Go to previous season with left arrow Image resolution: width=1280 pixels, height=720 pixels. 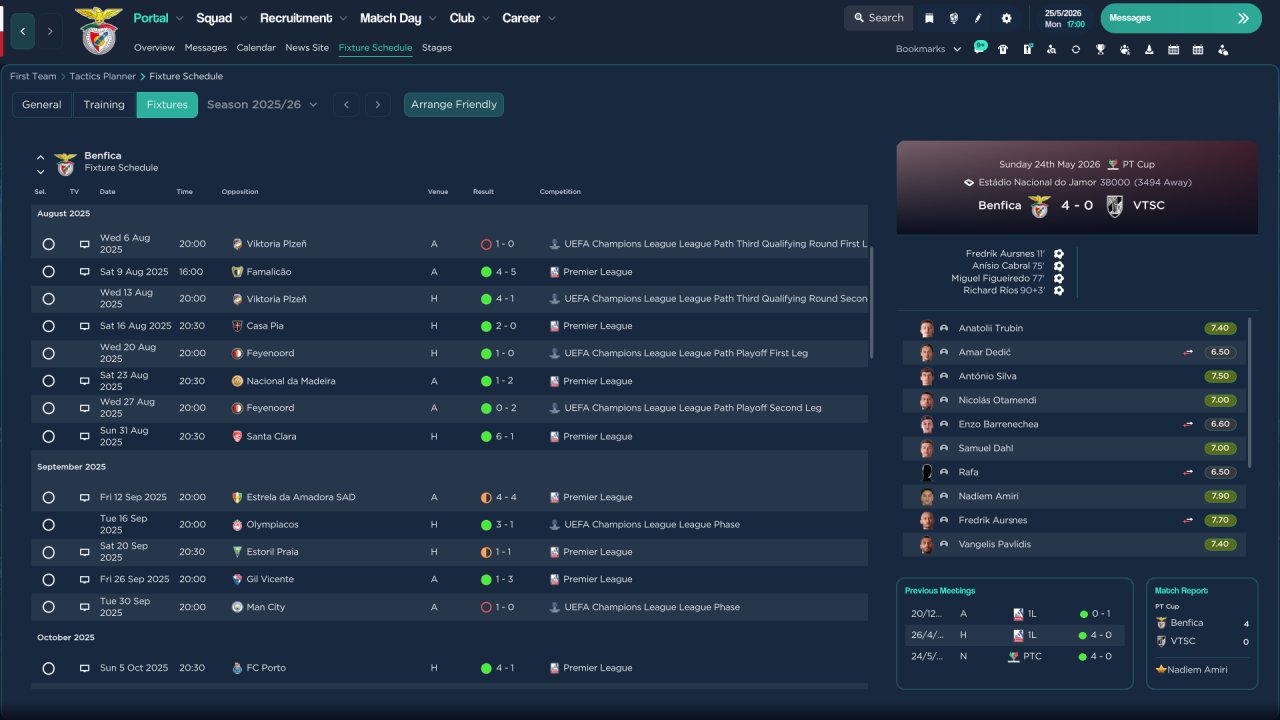click(346, 104)
